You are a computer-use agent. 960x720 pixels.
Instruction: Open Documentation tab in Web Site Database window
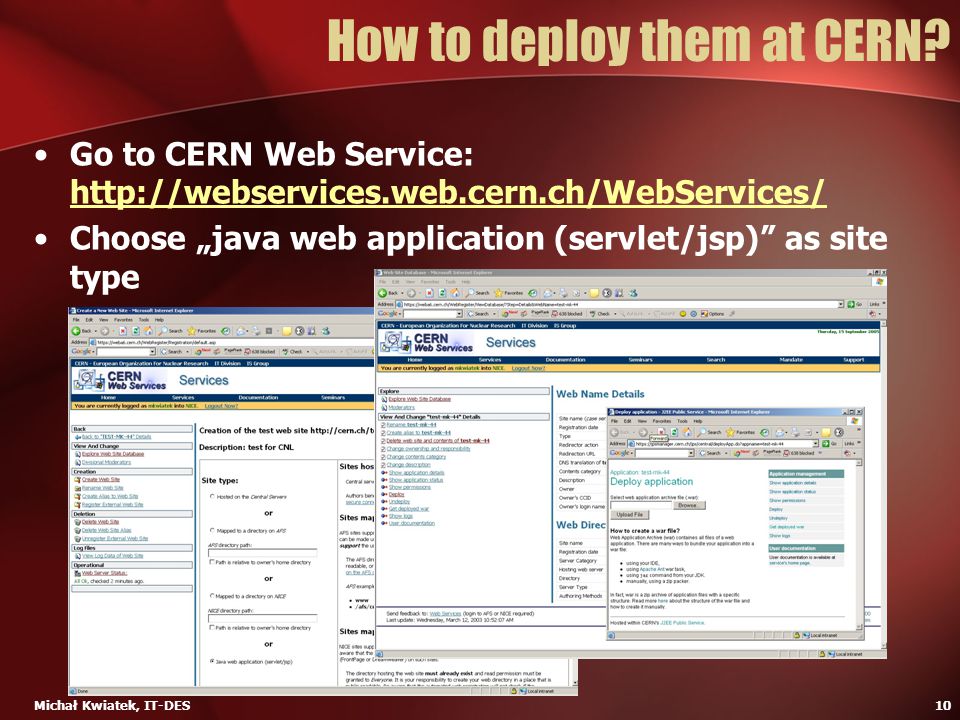click(565, 360)
